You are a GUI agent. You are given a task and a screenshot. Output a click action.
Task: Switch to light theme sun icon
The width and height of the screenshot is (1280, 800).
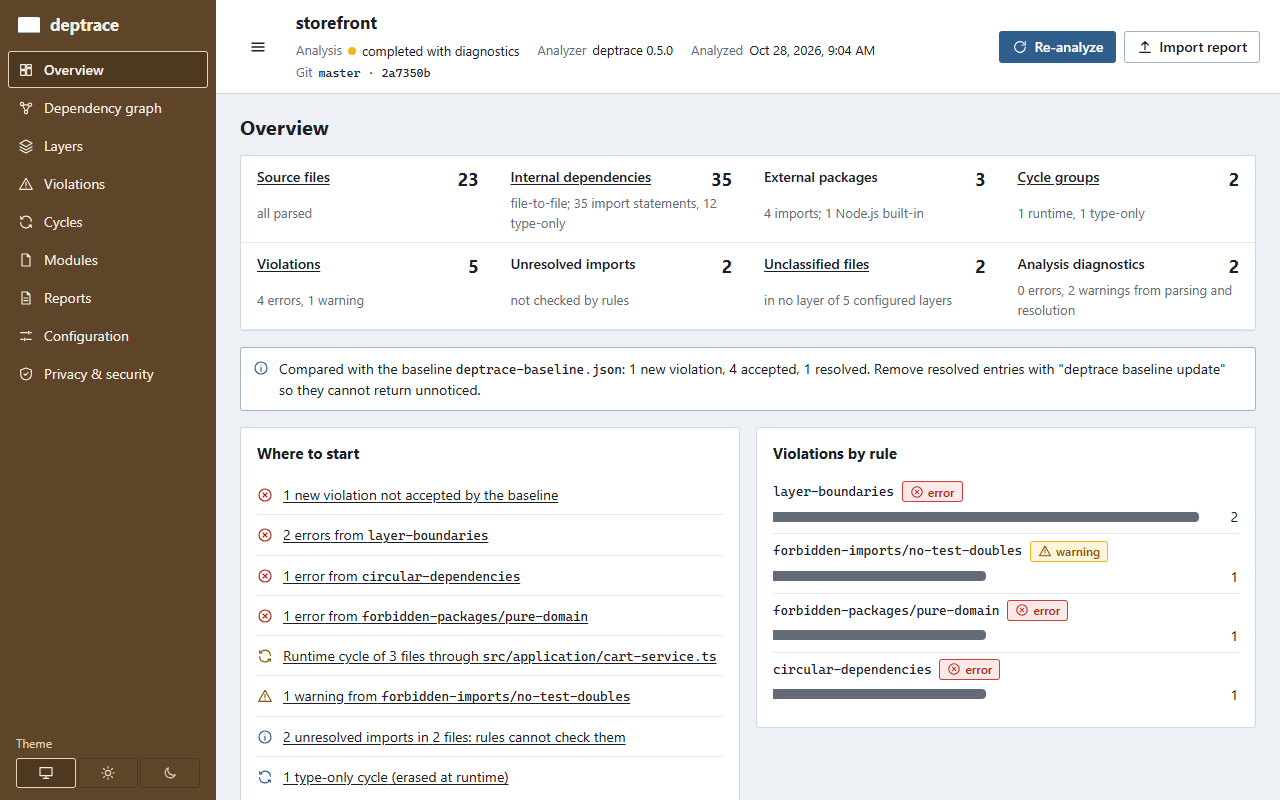pyautogui.click(x=108, y=773)
